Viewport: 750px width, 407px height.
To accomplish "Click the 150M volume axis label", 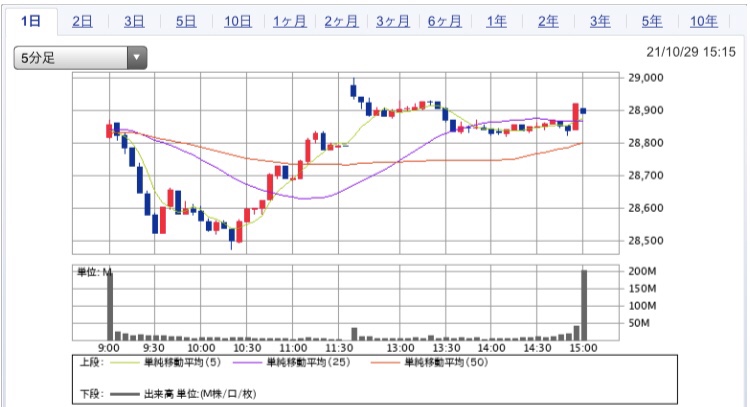I will pos(642,288).
